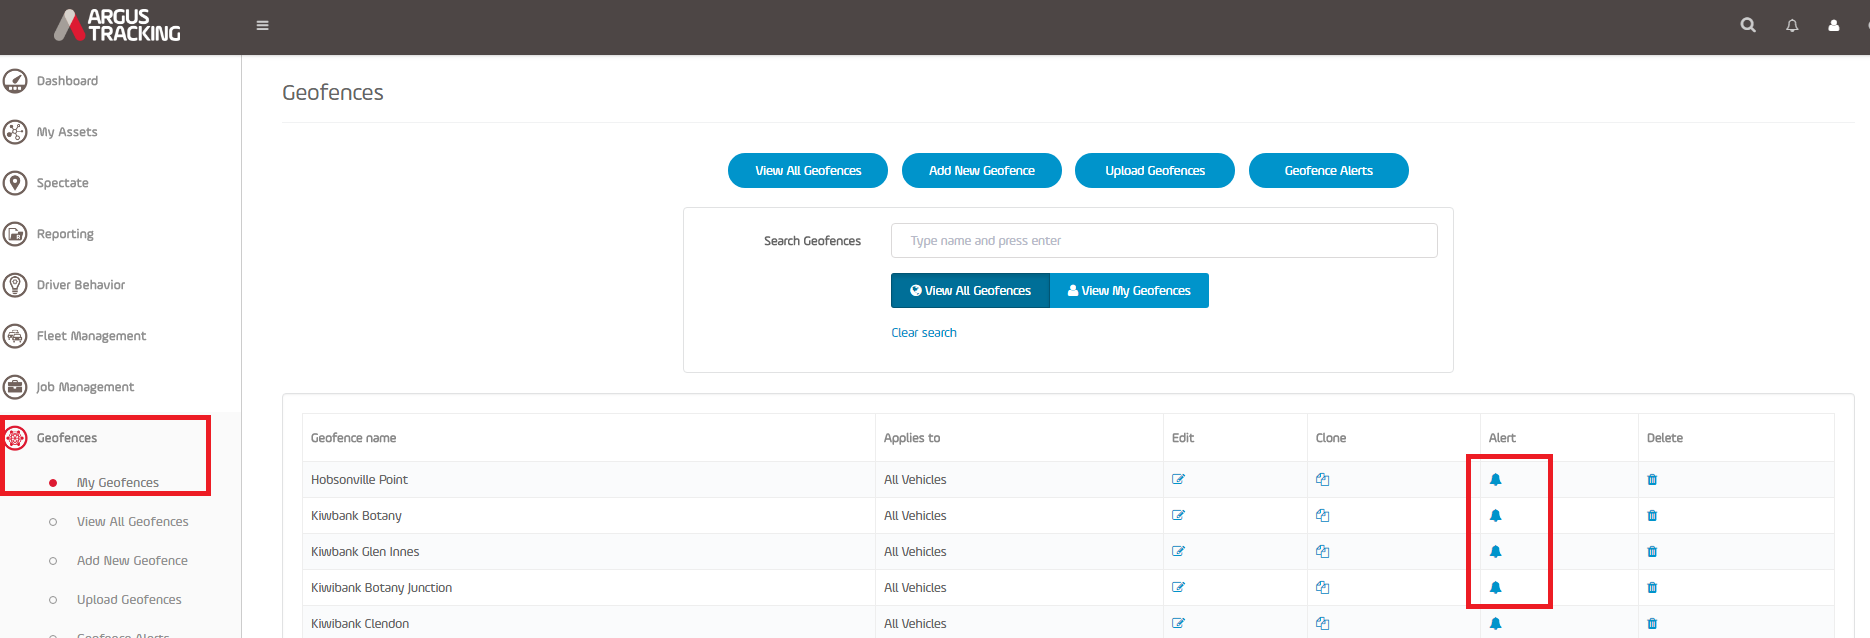
Task: Clone the Kiwbank Botany geofence
Action: 1323,516
